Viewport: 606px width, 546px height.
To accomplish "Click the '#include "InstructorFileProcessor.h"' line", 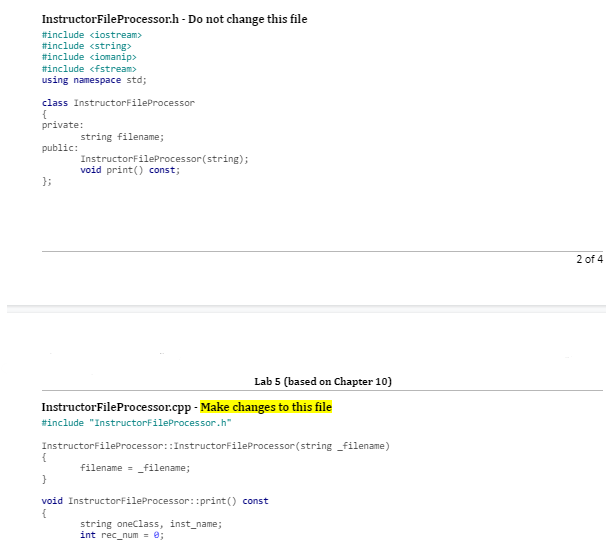I will point(136,423).
